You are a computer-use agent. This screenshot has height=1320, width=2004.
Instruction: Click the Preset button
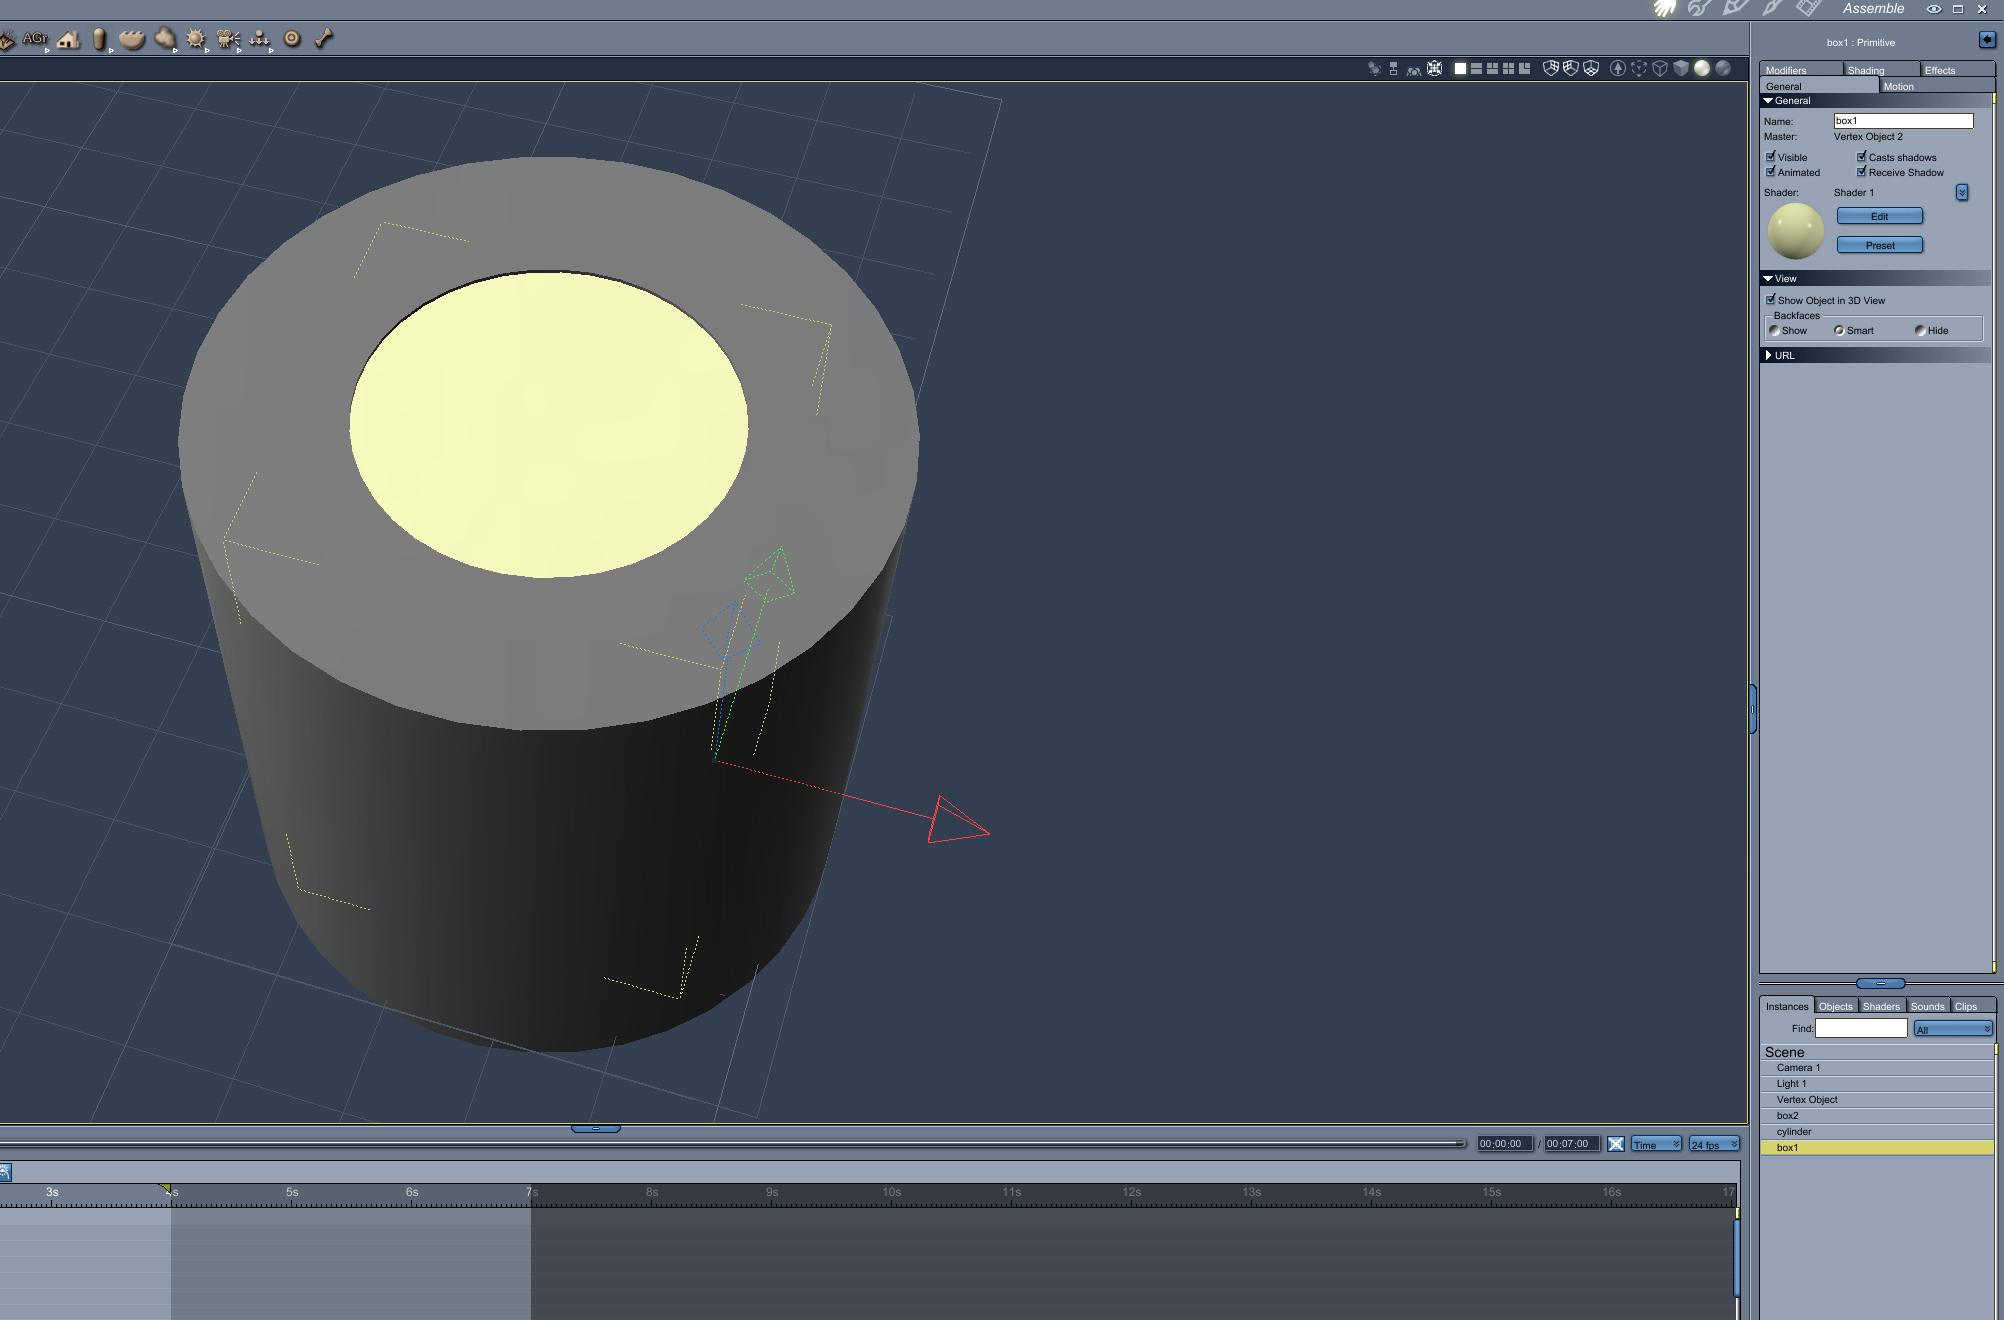(1879, 245)
